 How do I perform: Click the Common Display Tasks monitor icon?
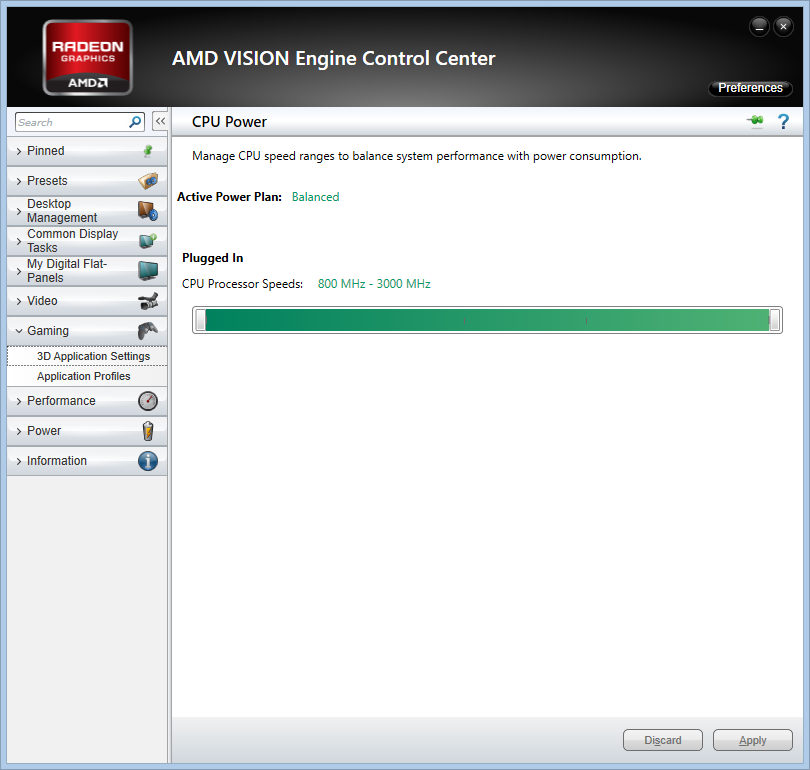point(148,241)
